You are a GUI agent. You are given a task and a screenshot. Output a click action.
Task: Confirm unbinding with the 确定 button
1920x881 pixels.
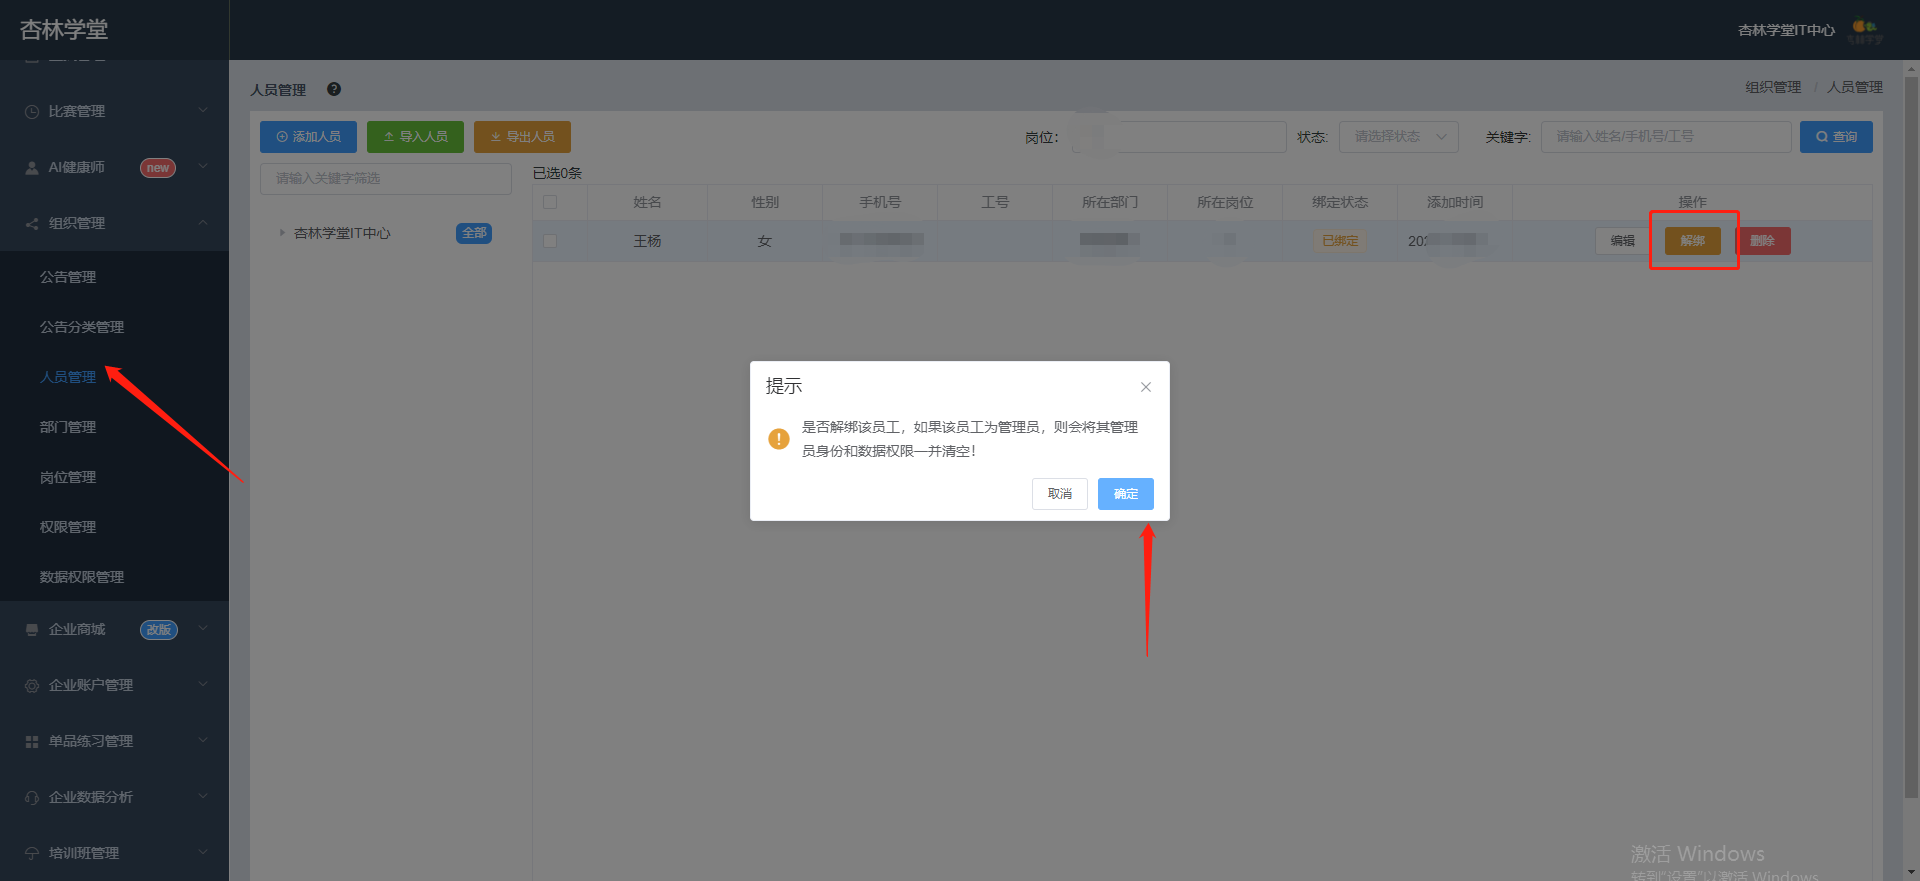tap(1125, 494)
